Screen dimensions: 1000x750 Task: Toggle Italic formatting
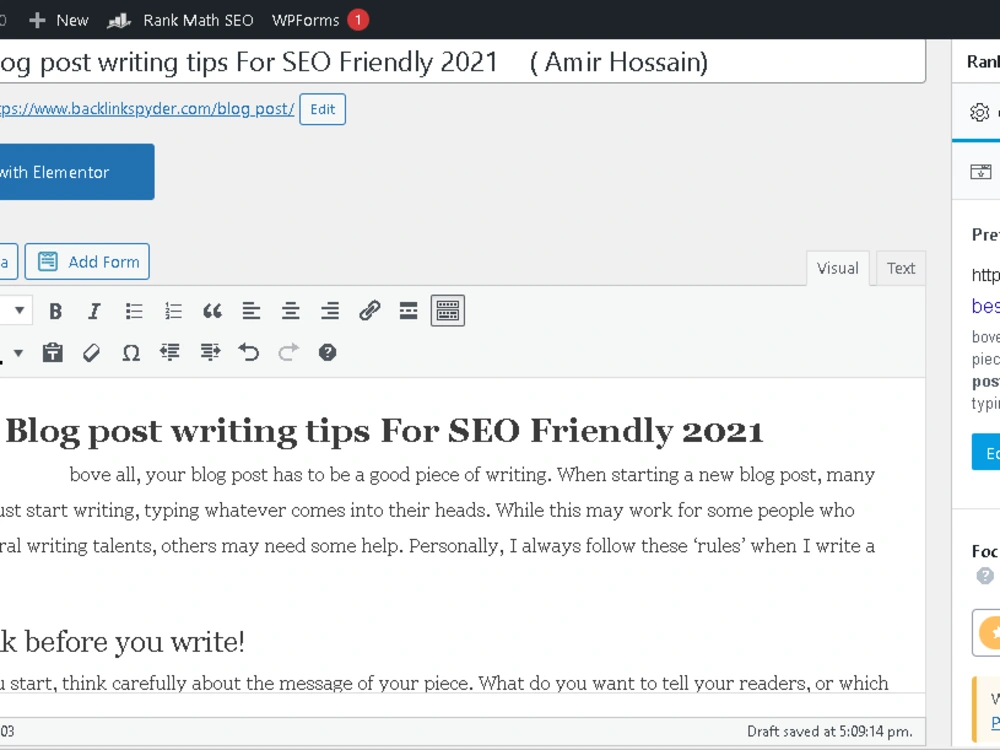(x=94, y=311)
